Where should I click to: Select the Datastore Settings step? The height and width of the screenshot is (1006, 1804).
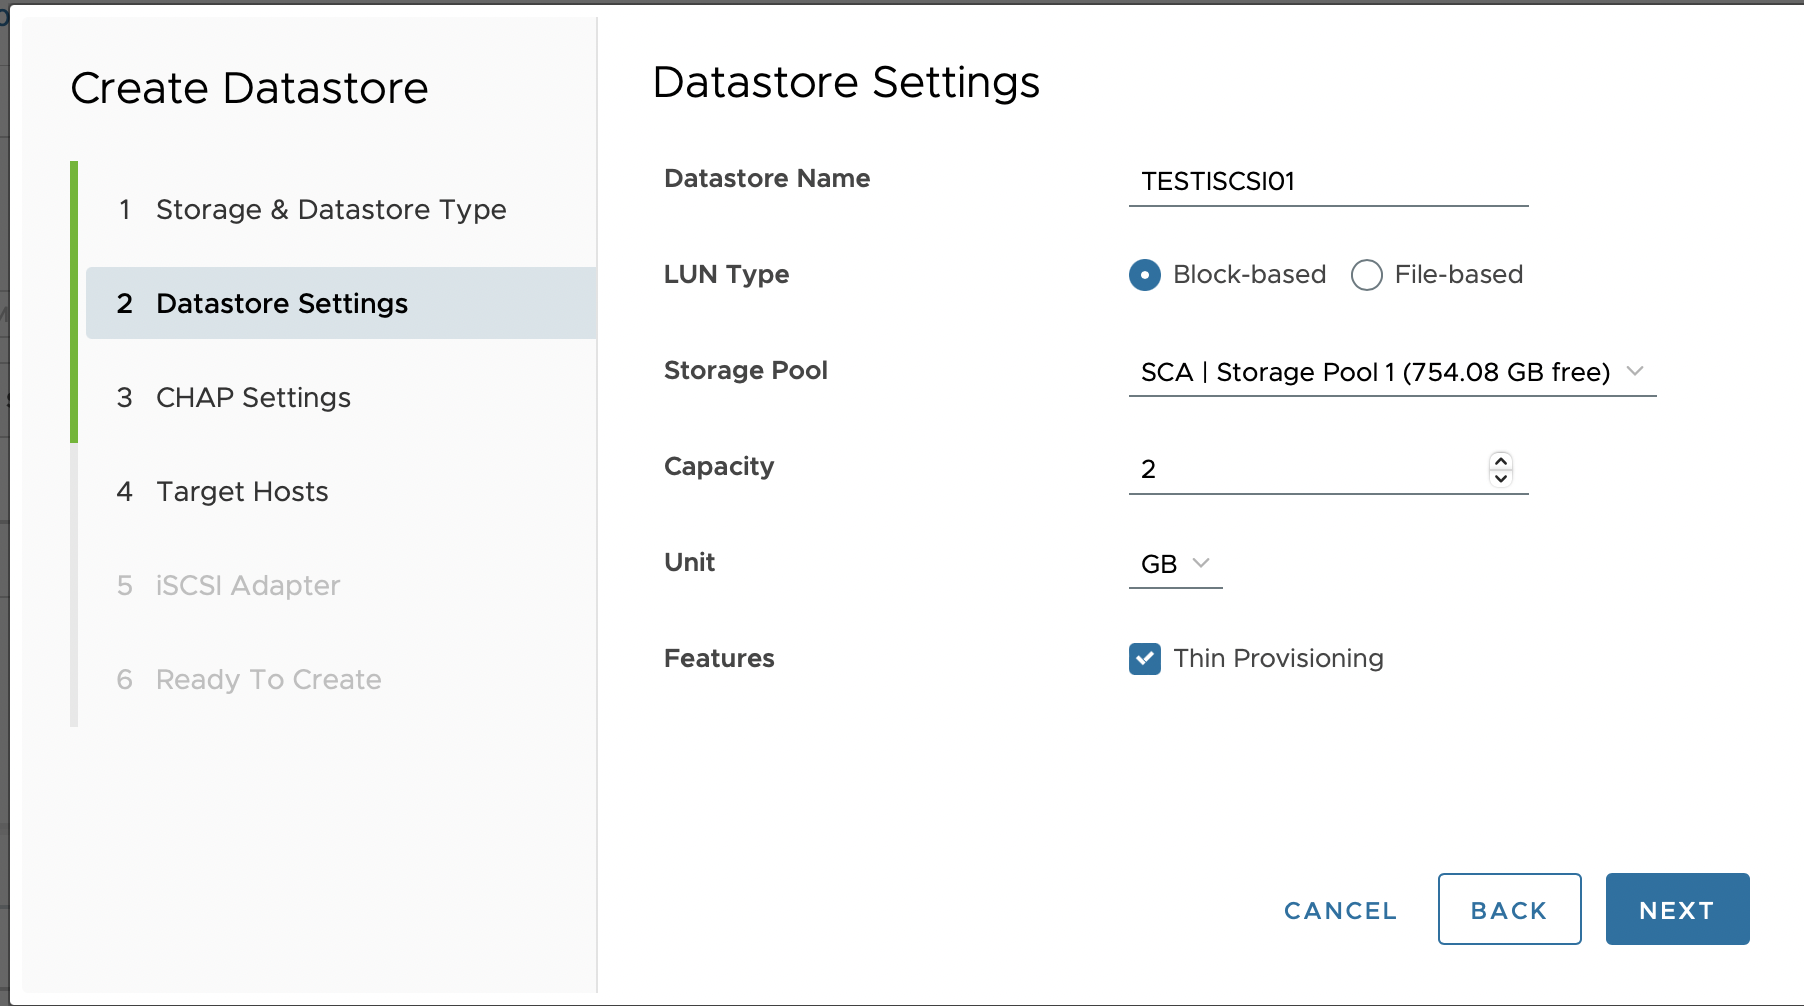coord(282,304)
